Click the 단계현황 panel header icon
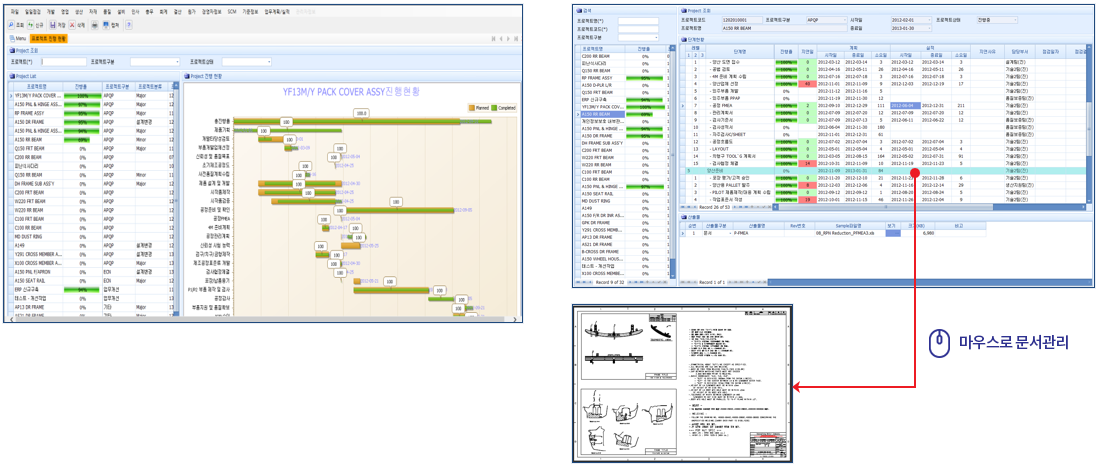This screenshot has width=1100, height=465. pyautogui.click(x=683, y=39)
